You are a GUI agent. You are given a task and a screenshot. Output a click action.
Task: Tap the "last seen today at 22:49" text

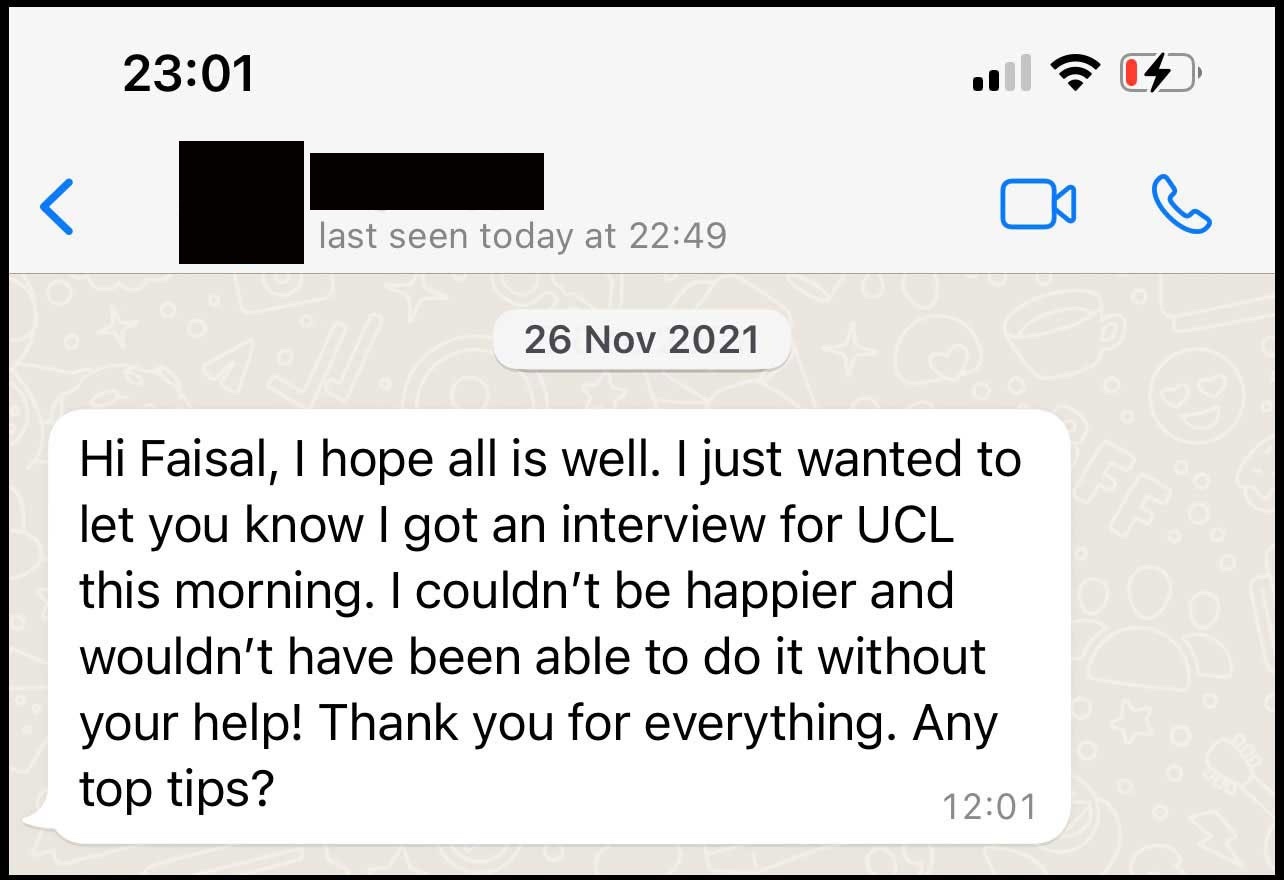522,236
